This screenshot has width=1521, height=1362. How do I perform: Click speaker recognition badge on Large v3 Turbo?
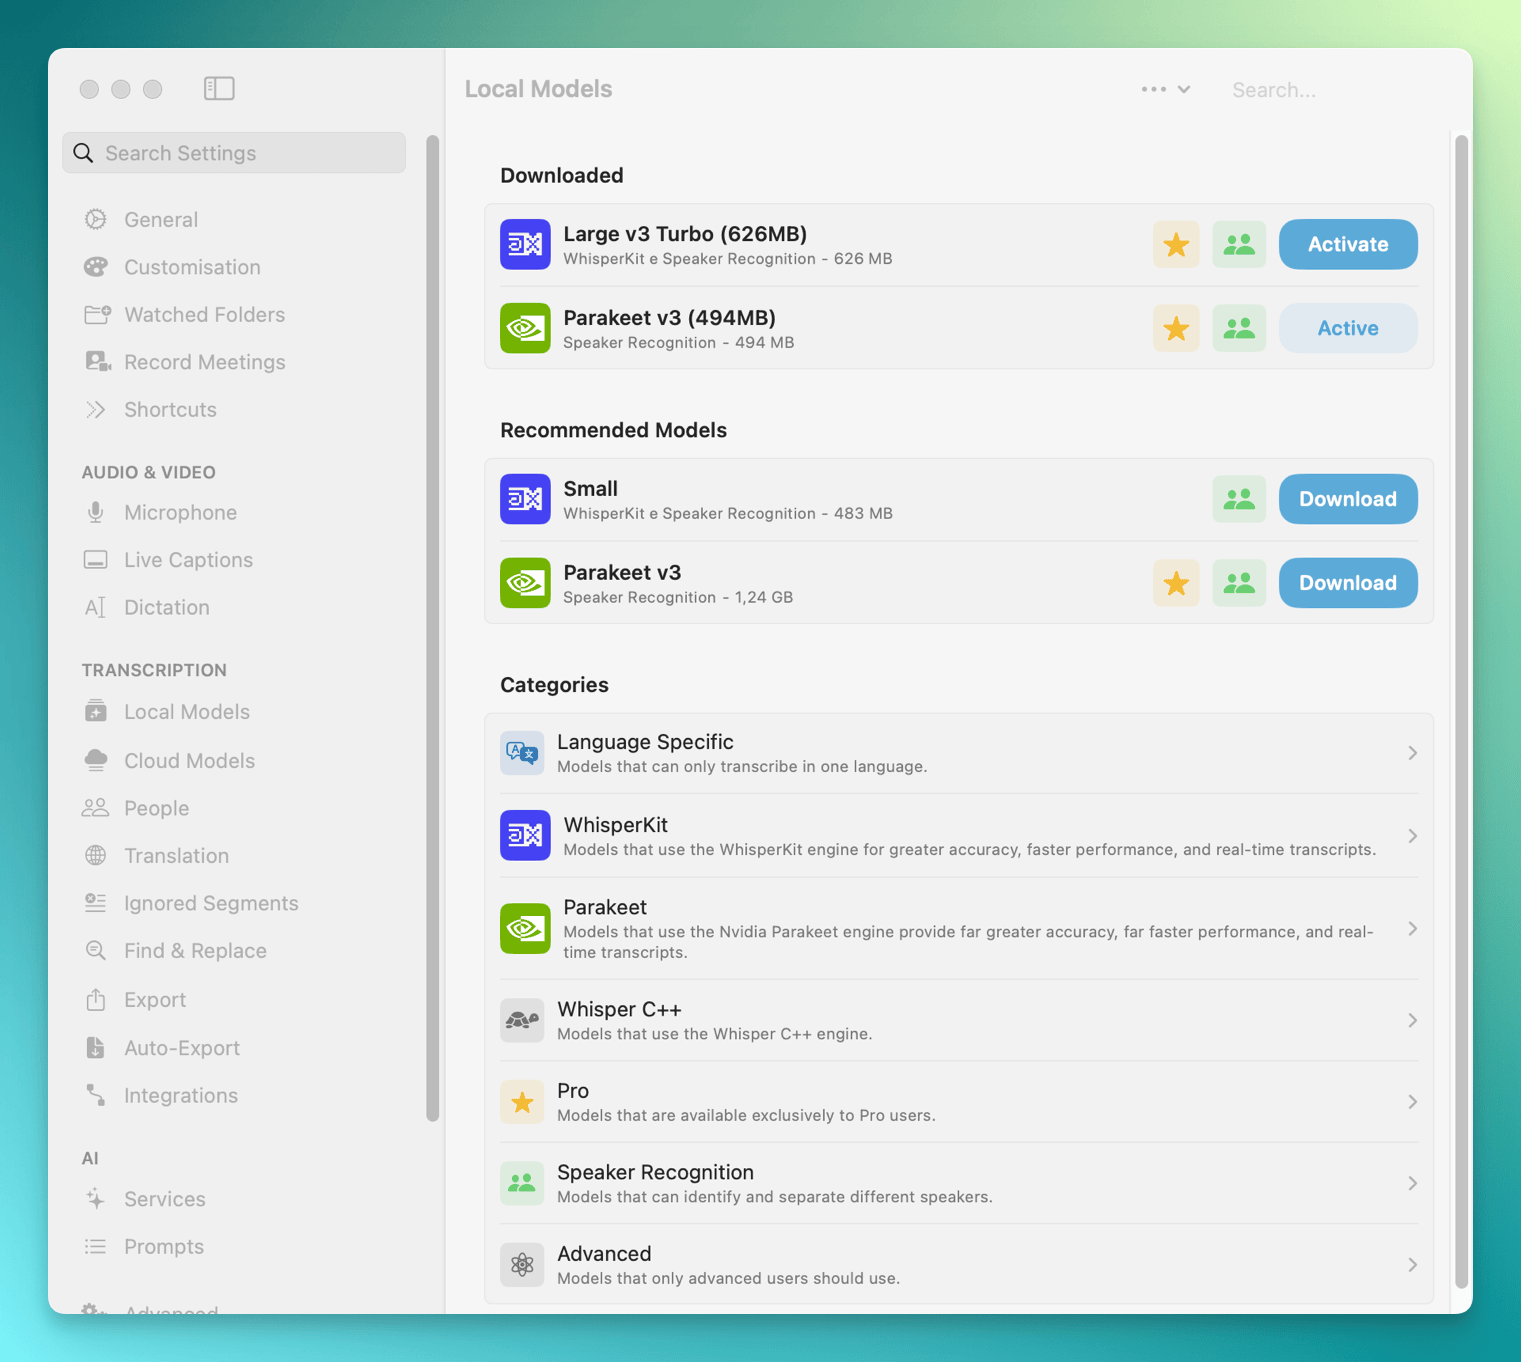click(1239, 244)
